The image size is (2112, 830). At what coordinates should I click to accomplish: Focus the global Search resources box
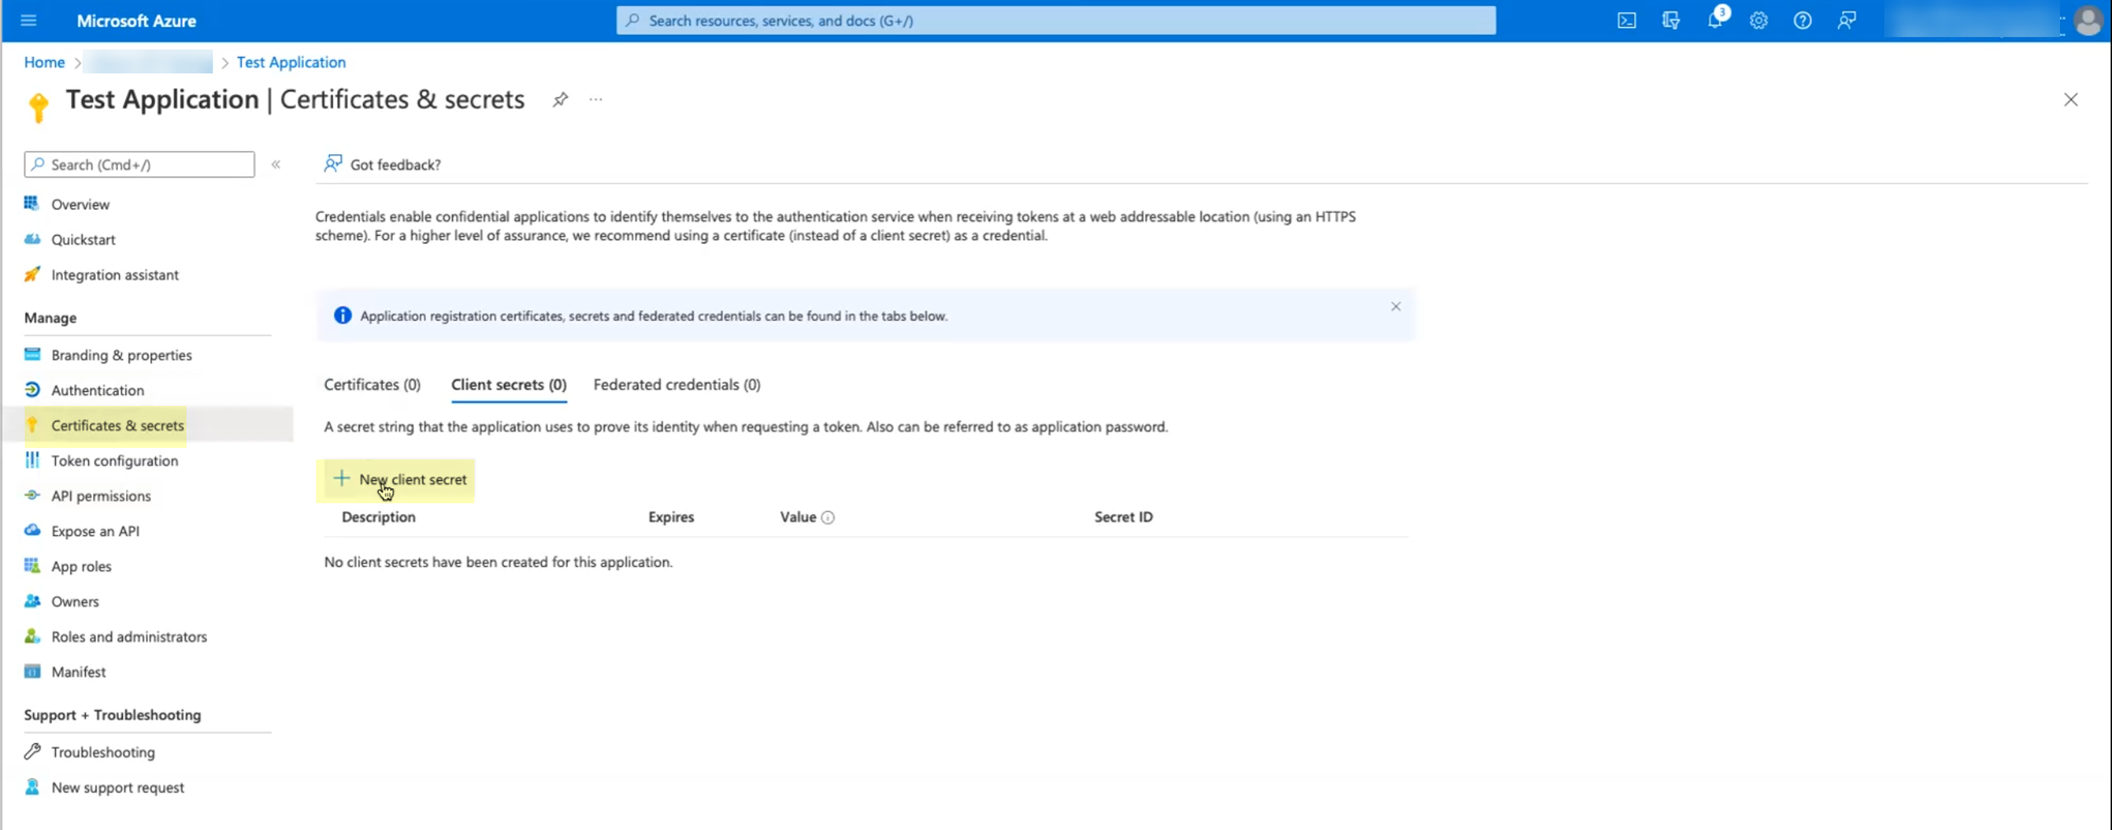(x=1056, y=20)
